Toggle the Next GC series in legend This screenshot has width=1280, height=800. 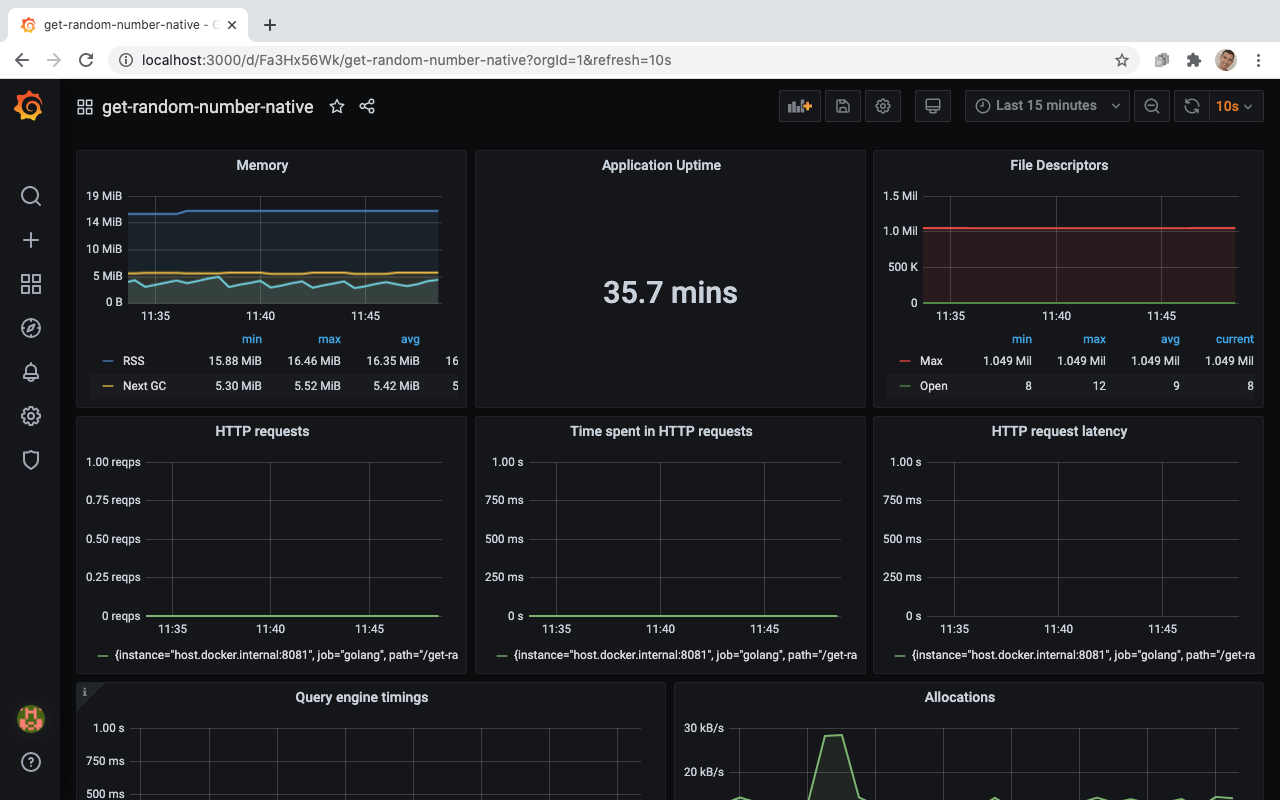(144, 386)
